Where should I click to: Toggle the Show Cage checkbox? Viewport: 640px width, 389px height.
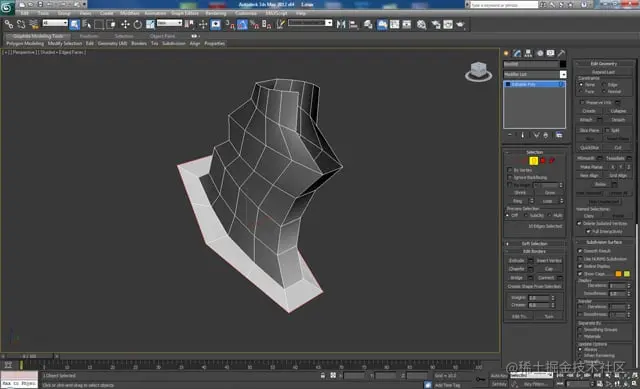pyautogui.click(x=580, y=274)
